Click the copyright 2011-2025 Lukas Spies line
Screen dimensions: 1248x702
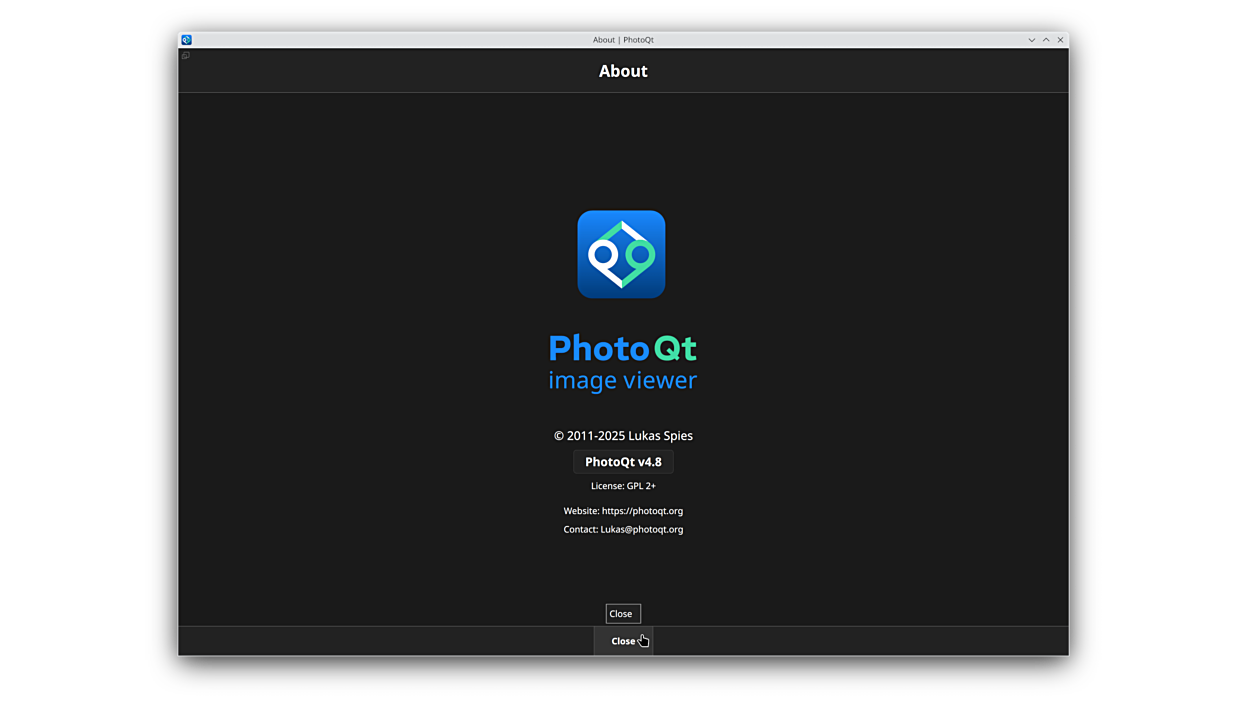coord(623,436)
